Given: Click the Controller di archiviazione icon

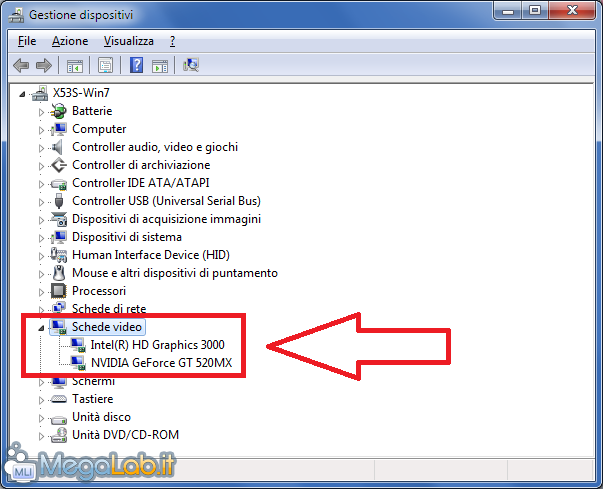Looking at the screenshot, I should click(x=59, y=165).
